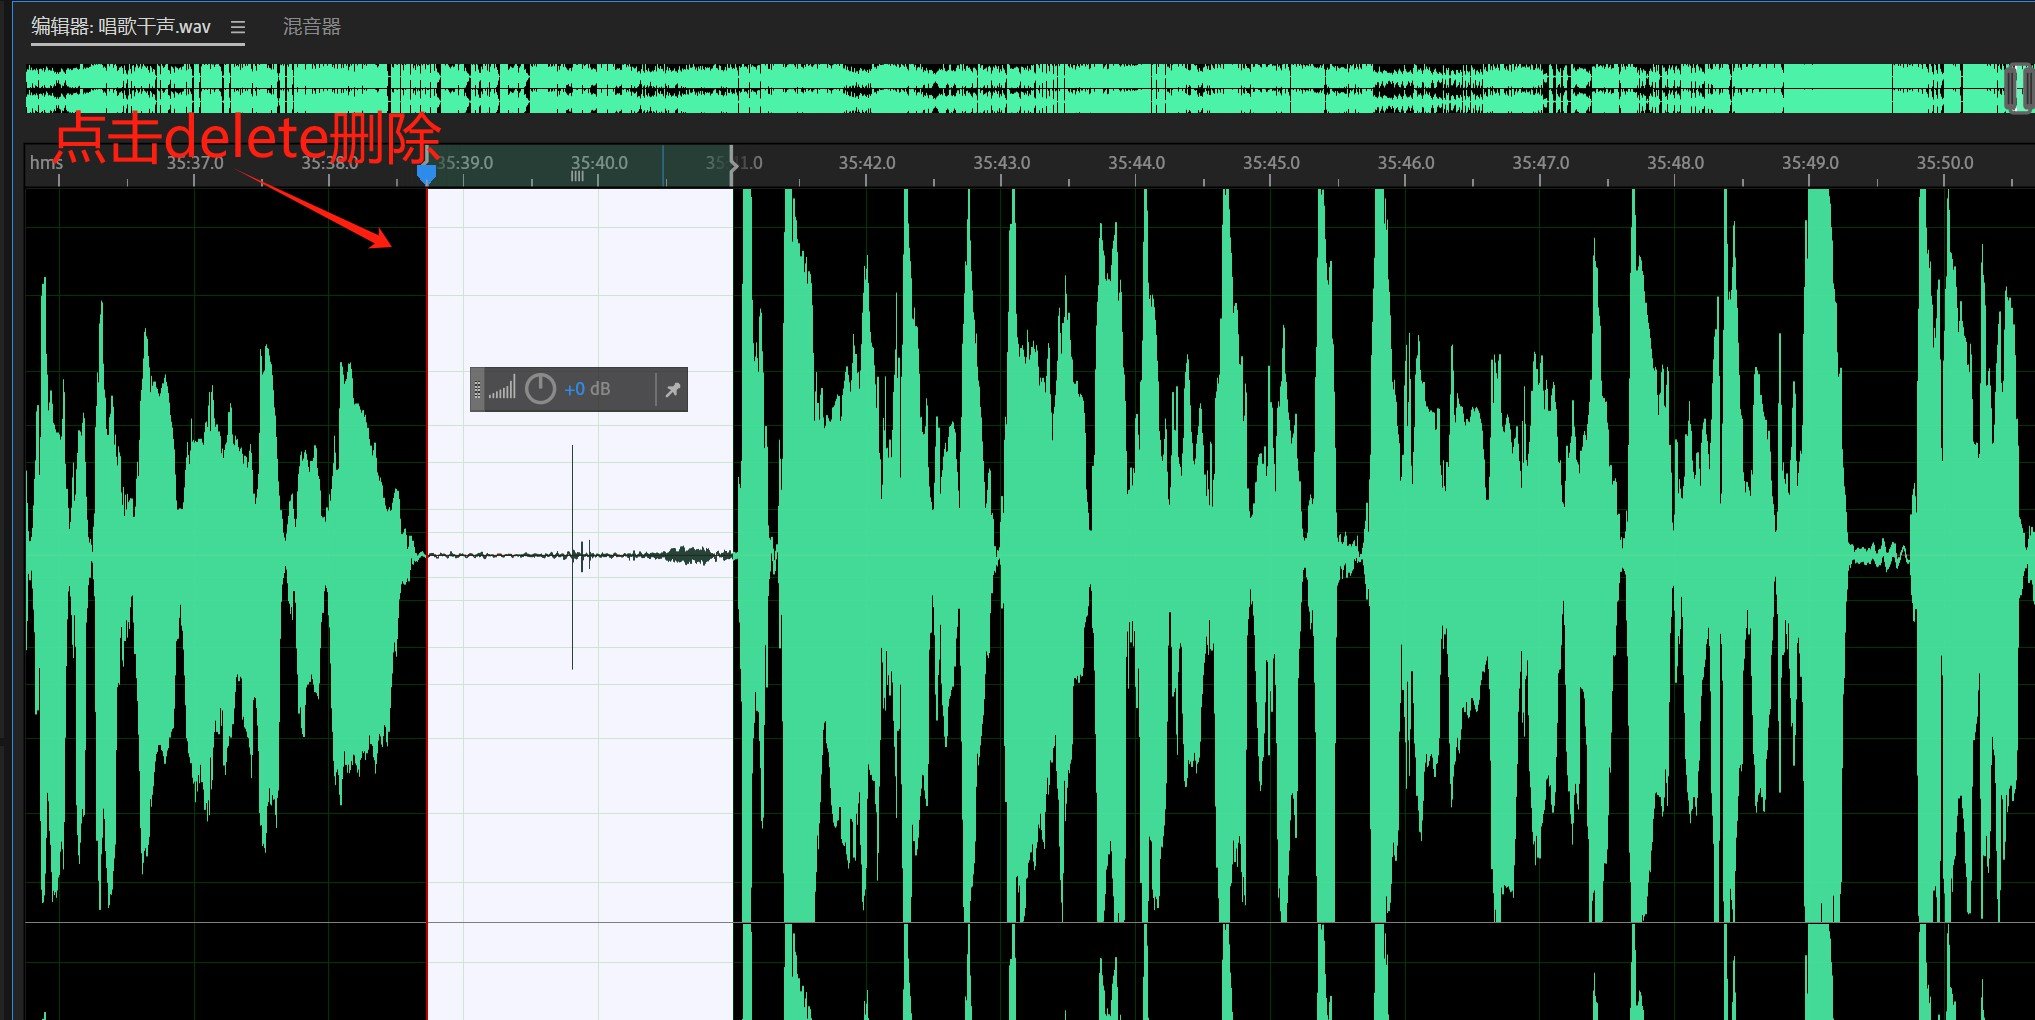This screenshot has height=1020, width=2035.
Task: Click the ruler at 35:48.0
Action: (1675, 163)
